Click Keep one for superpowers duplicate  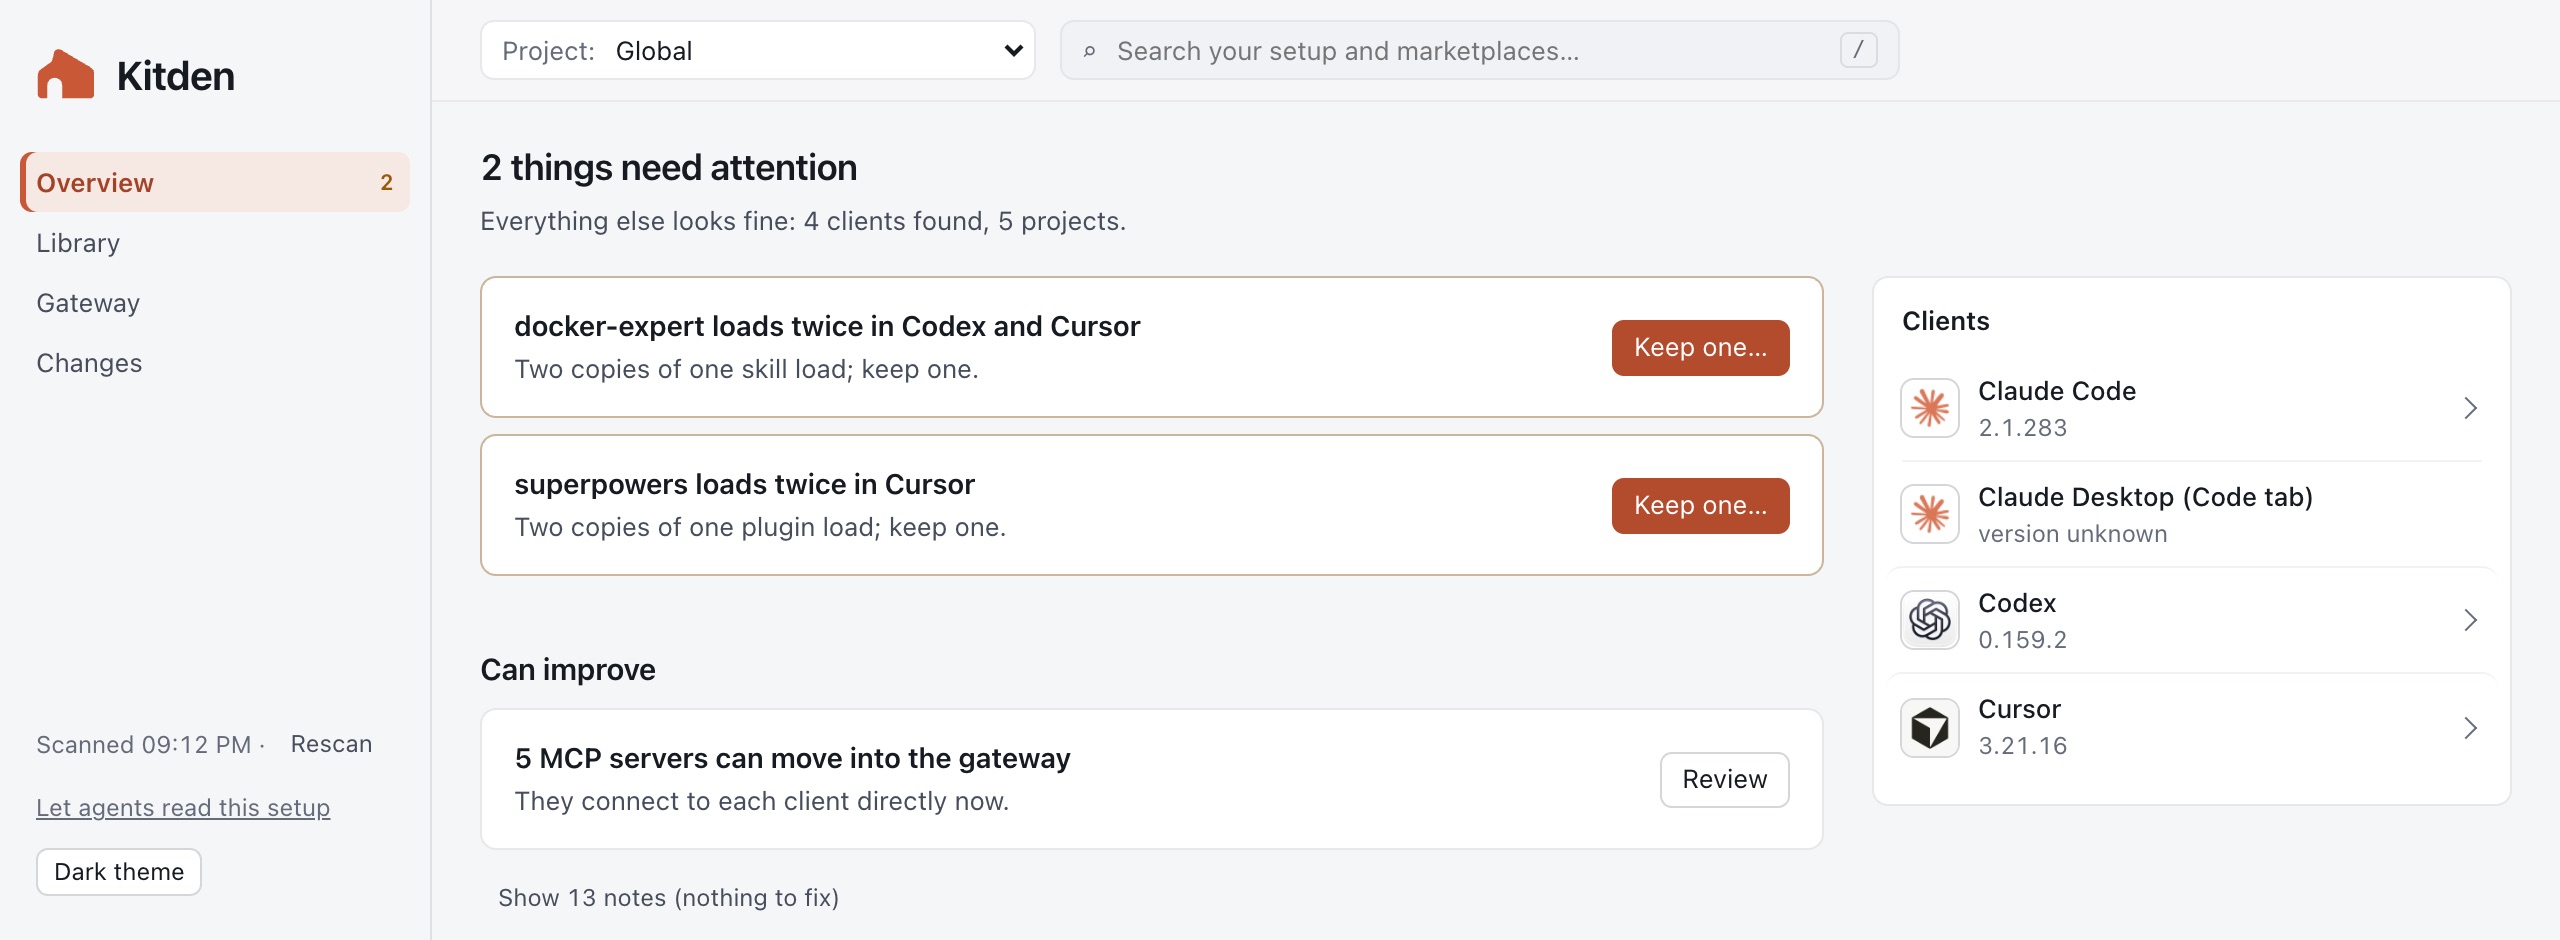(x=1700, y=506)
